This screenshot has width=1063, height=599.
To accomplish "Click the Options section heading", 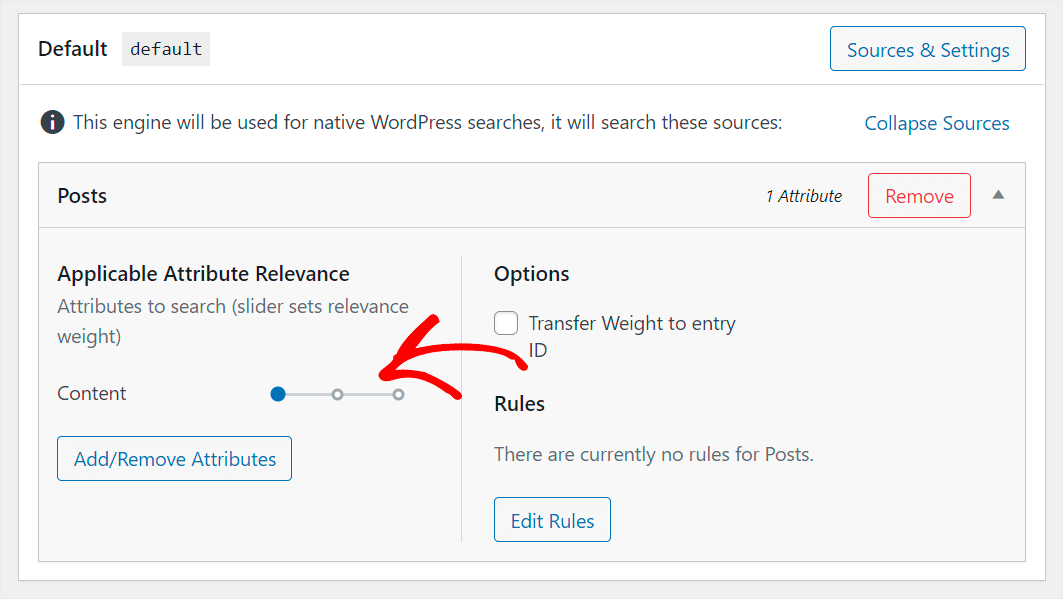I will point(531,274).
